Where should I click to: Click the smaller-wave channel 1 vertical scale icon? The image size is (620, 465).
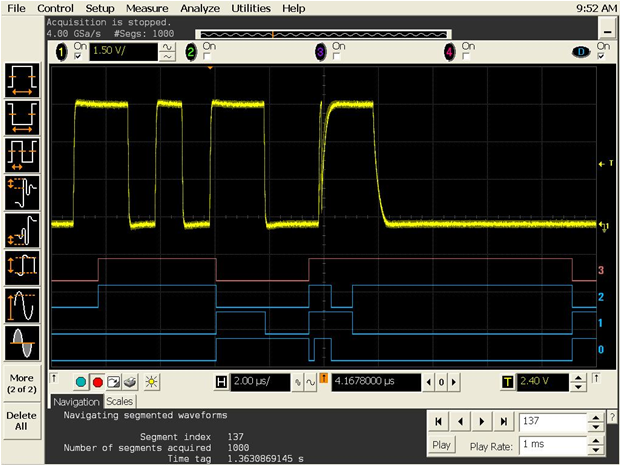pos(167,57)
